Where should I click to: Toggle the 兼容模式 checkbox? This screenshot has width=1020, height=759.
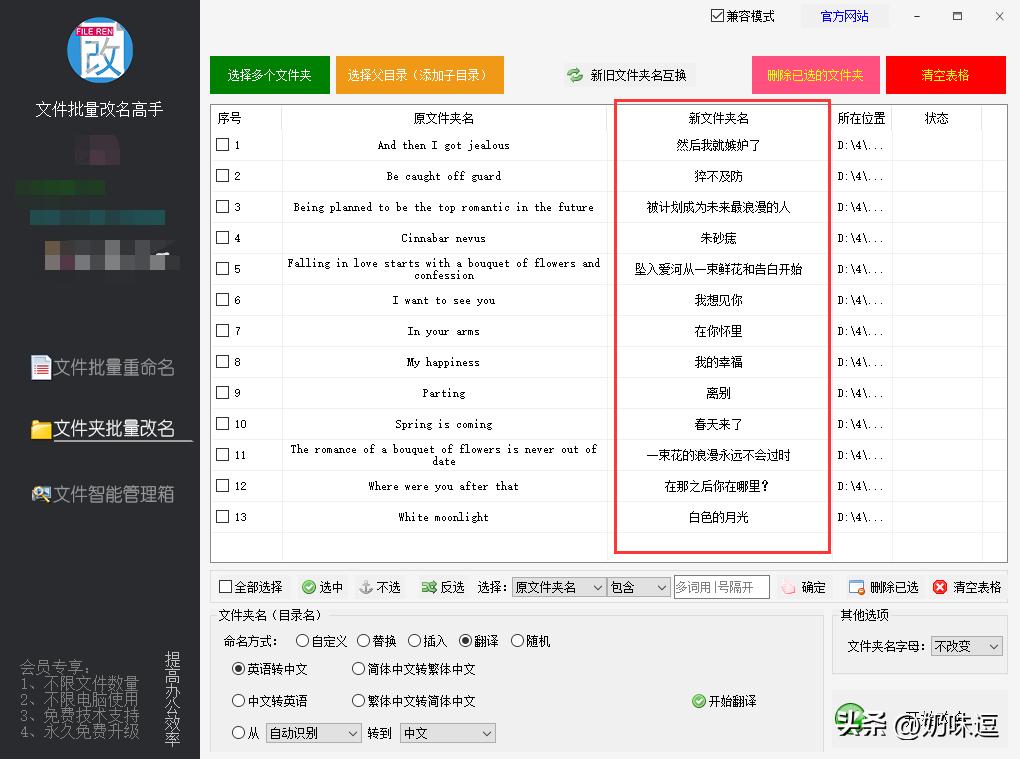click(716, 15)
